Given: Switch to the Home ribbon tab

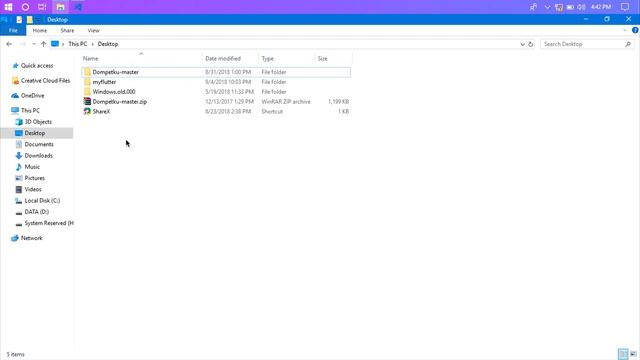Looking at the screenshot, I should pos(40,31).
